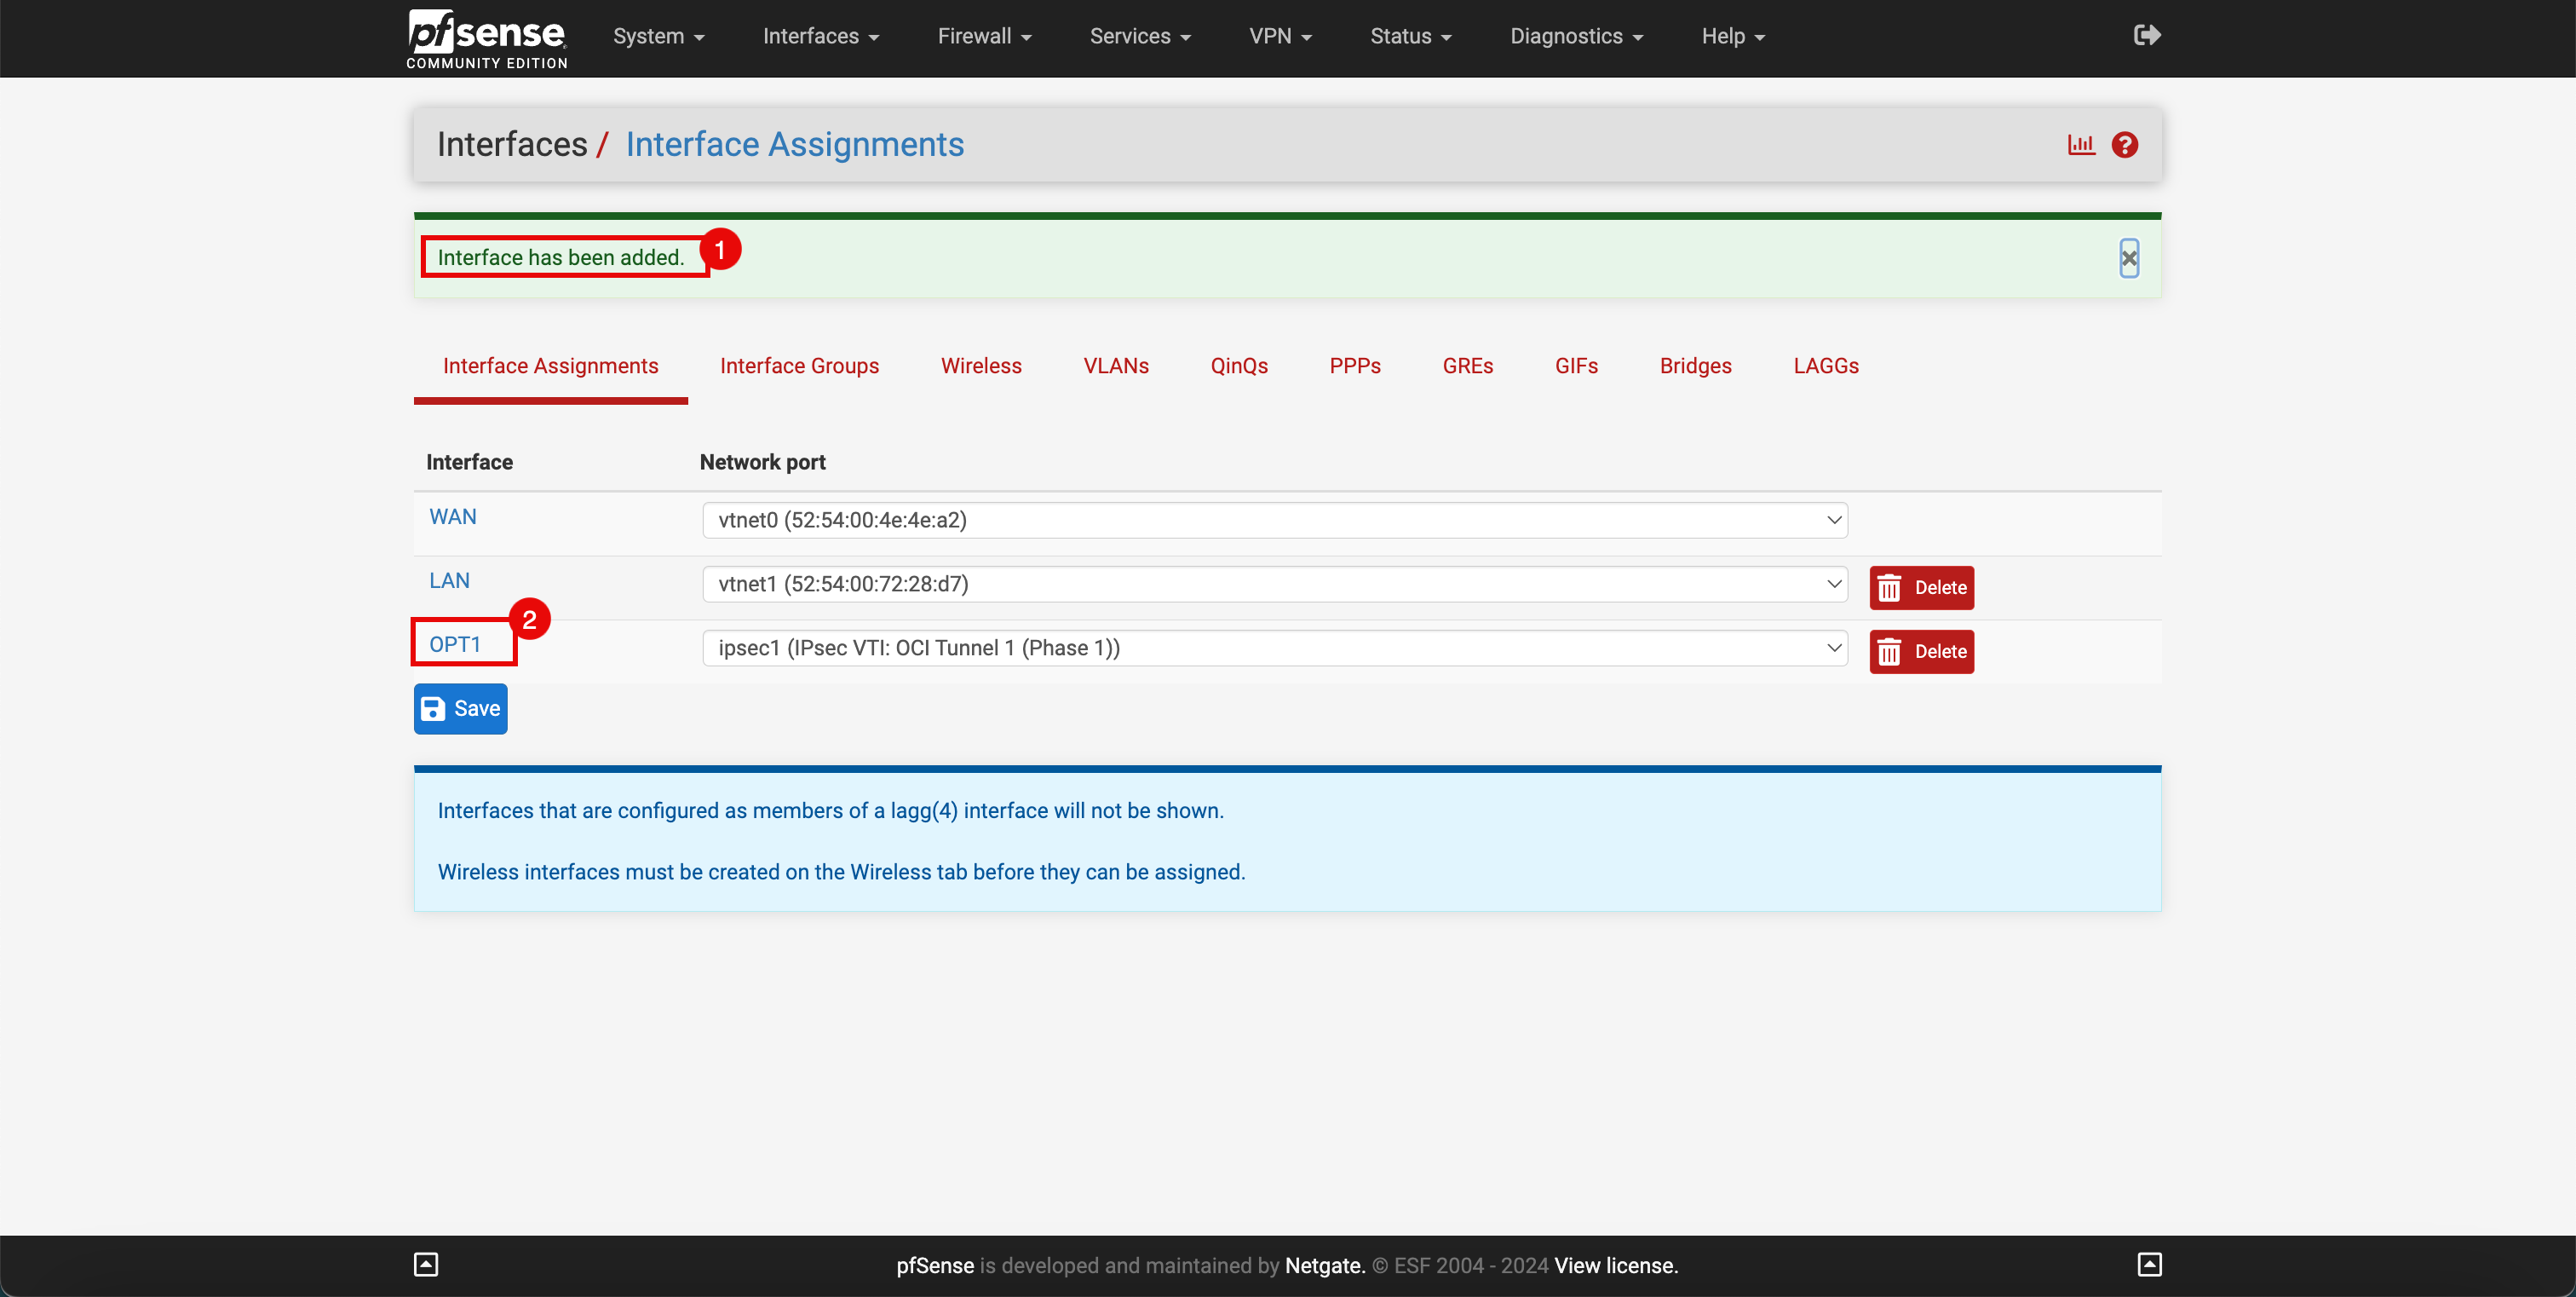Expand the LAN network port dropdown

tap(1274, 584)
